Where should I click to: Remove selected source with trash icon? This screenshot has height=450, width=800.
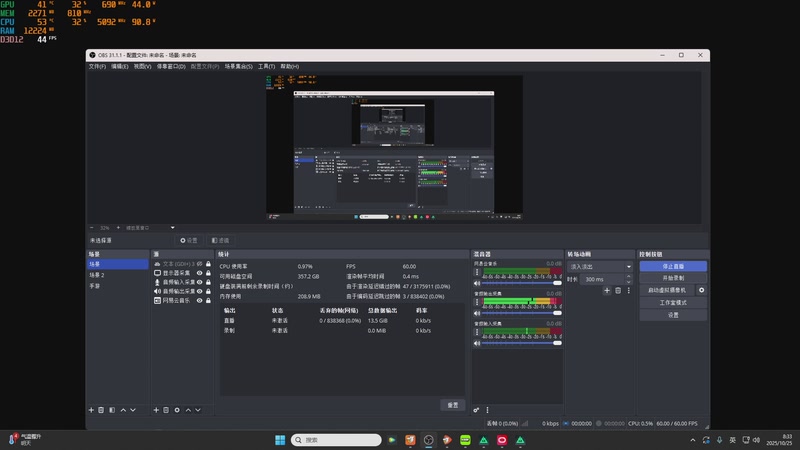coord(166,410)
